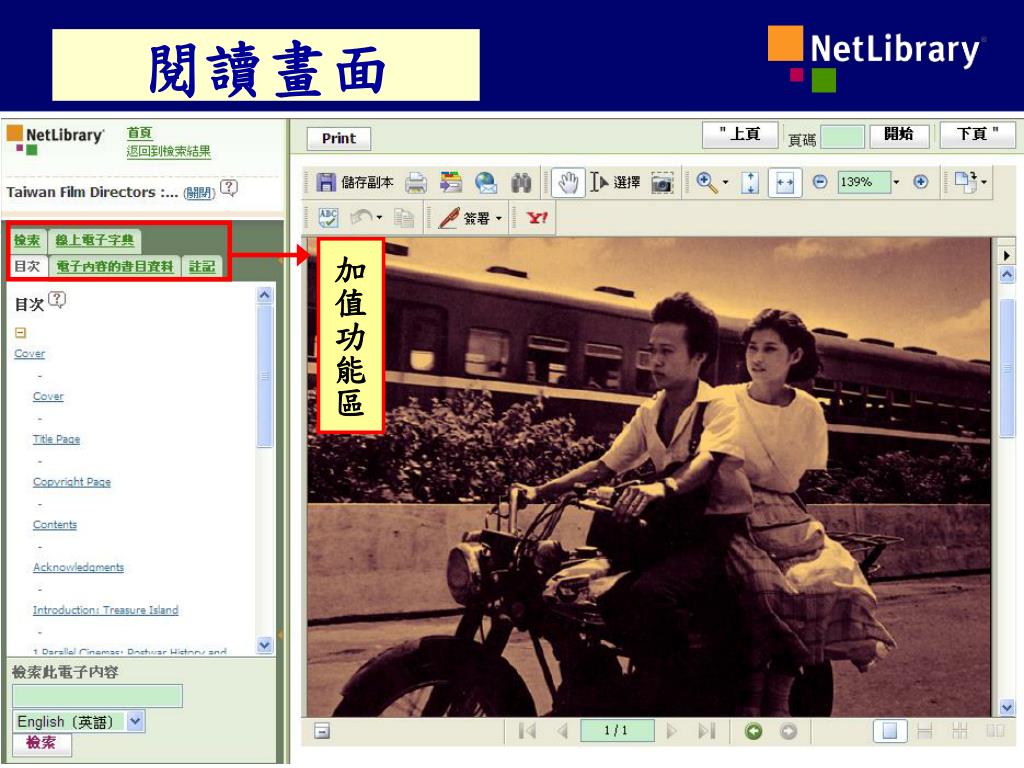This screenshot has width=1024, height=768.
Task: Click the help icon beside 目次 heading
Action: pyautogui.click(x=57, y=300)
